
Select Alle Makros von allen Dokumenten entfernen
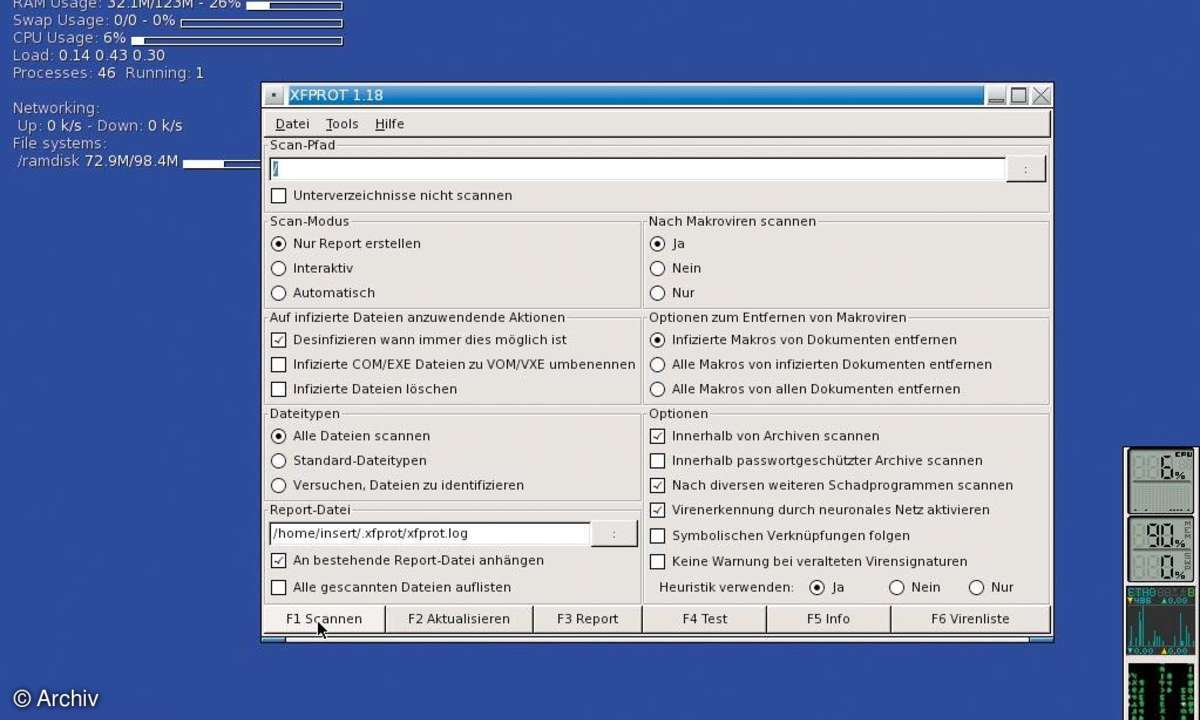coord(657,390)
